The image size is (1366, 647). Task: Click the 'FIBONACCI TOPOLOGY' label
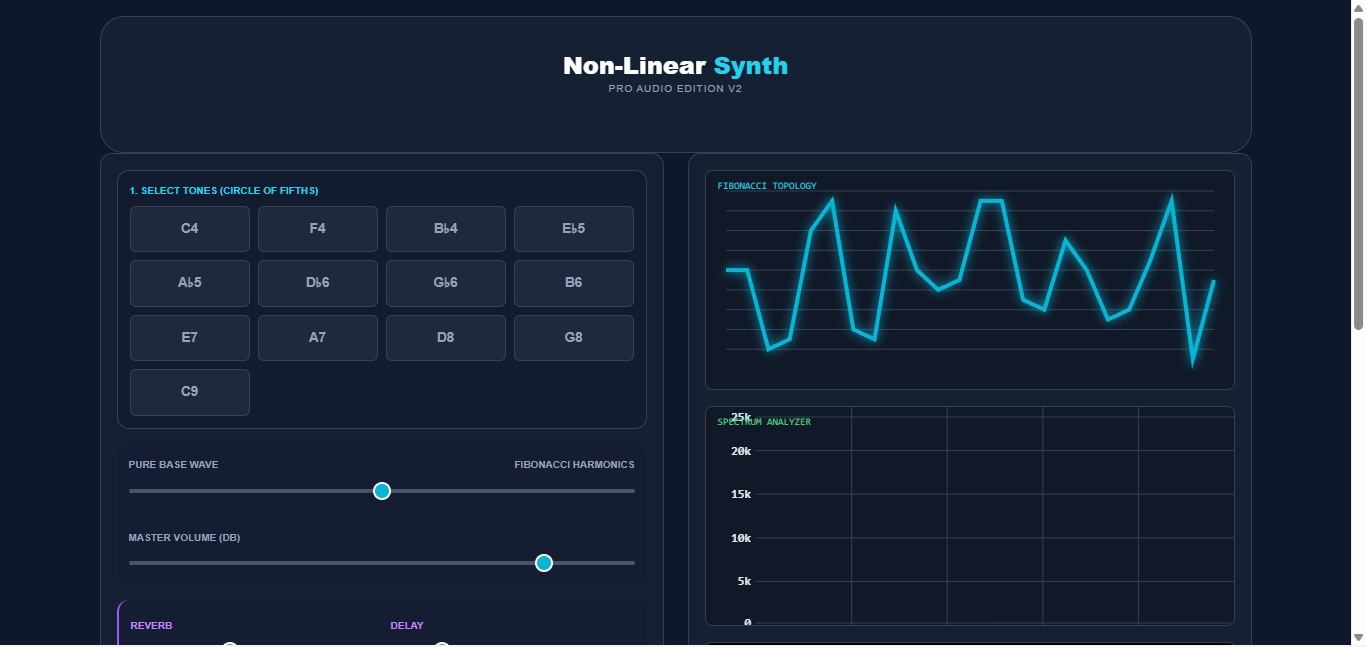(x=767, y=186)
